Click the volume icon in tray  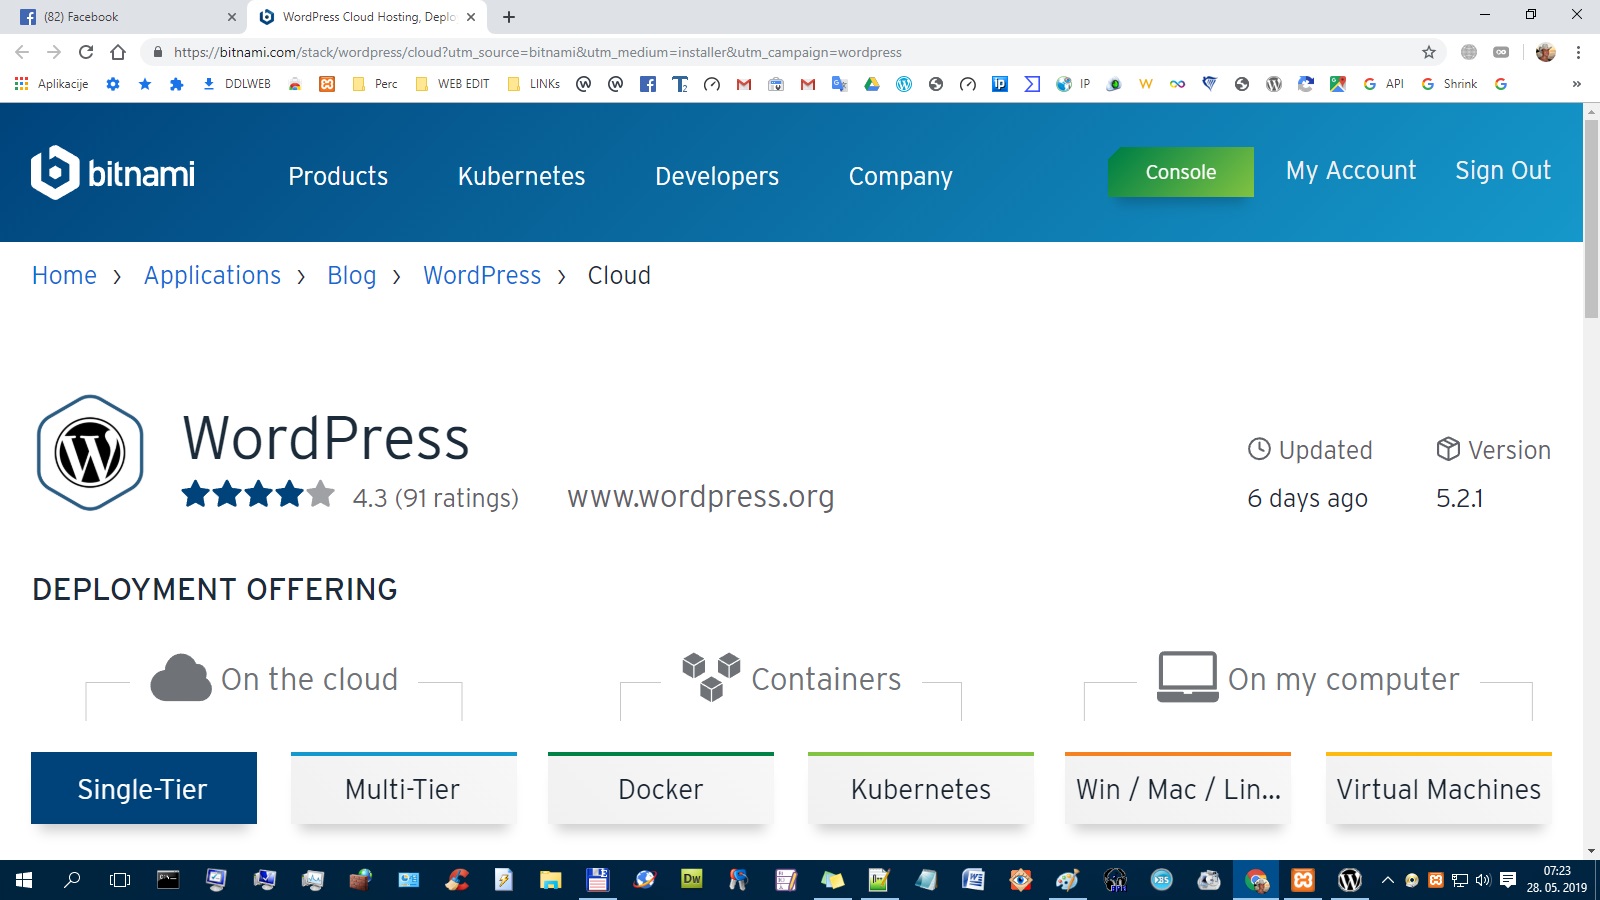tap(1483, 880)
